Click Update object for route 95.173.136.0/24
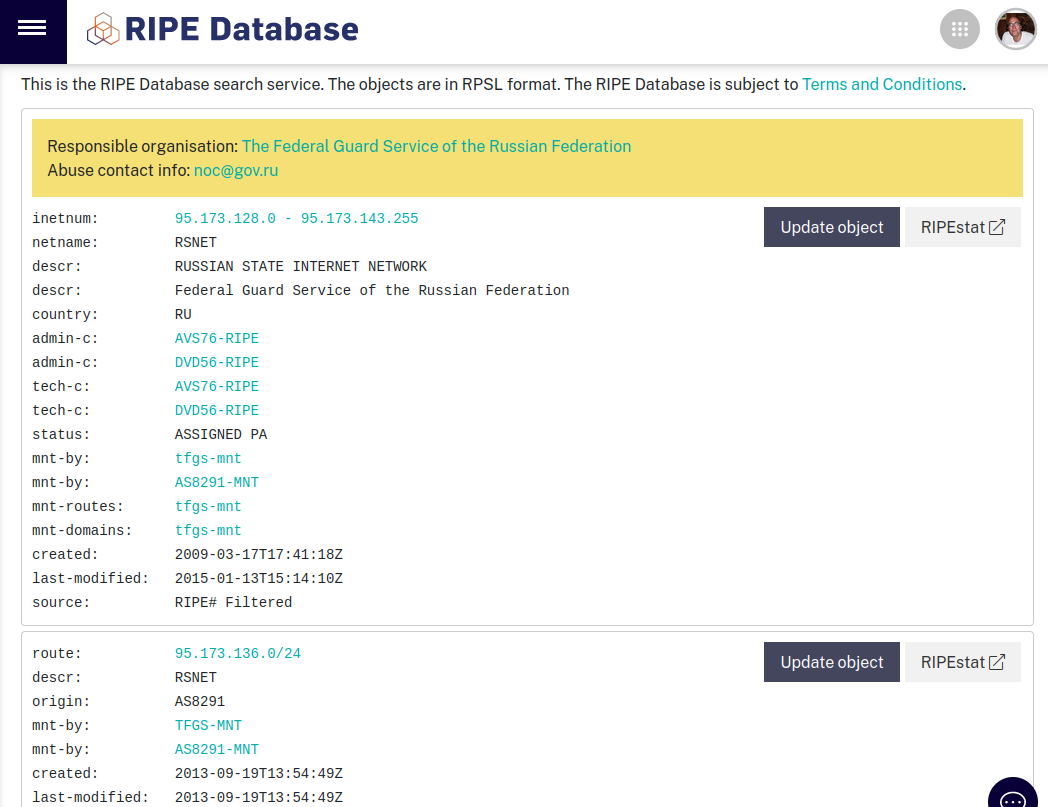1048x807 pixels. (831, 662)
